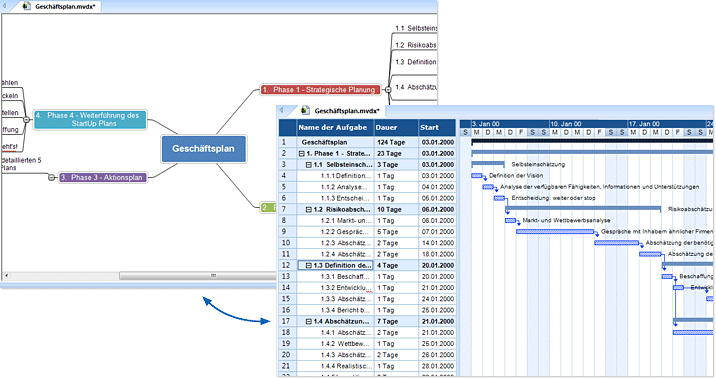This screenshot has height=379, width=716.
Task: Click the 'Dauer' column header
Action: click(x=395, y=127)
